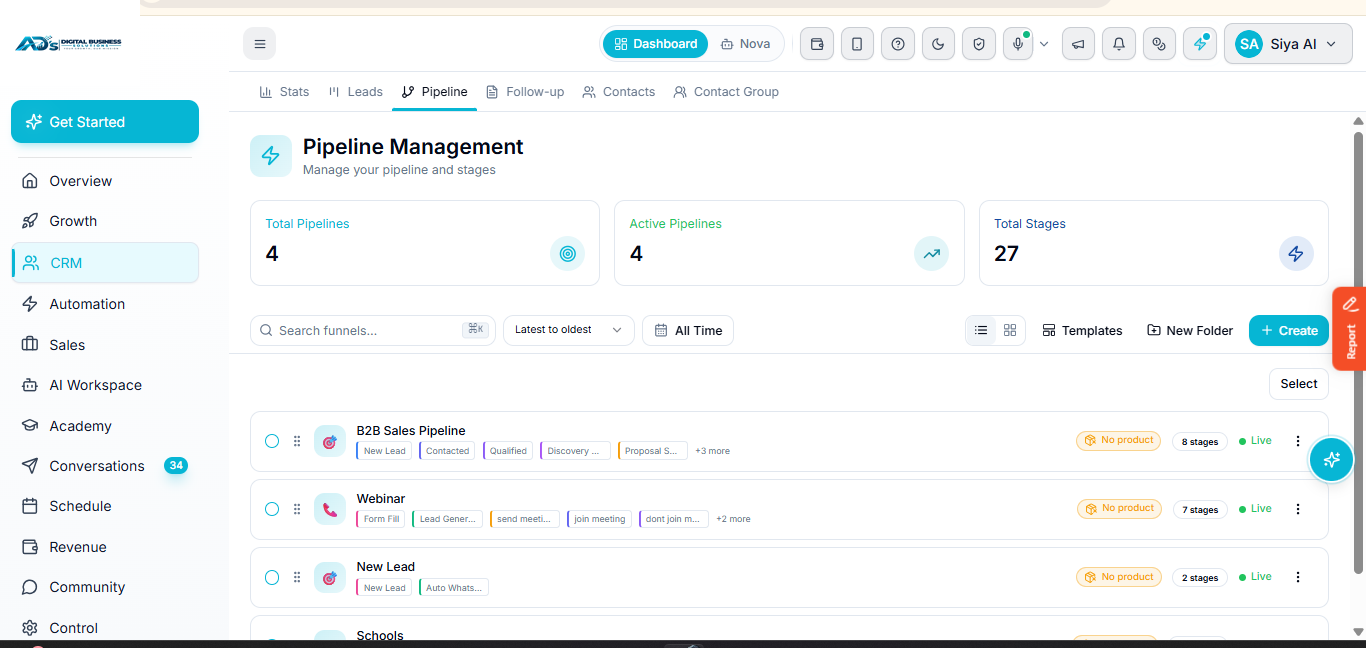Open New Lead row three-dot menu
Viewport: 1366px width, 648px height.
[x=1298, y=577]
